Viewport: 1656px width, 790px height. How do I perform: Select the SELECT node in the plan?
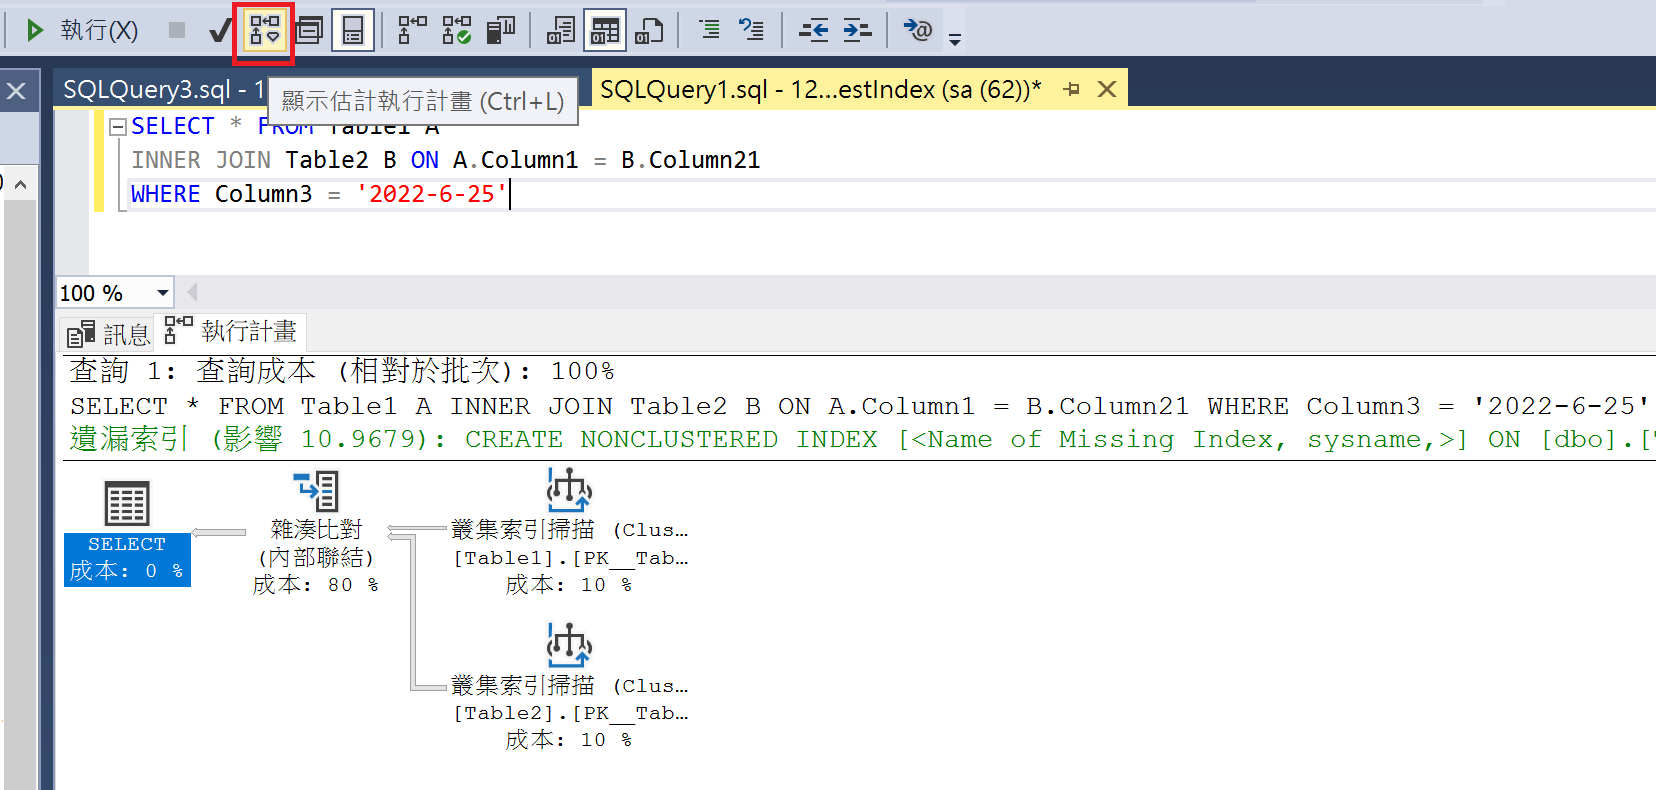point(127,532)
